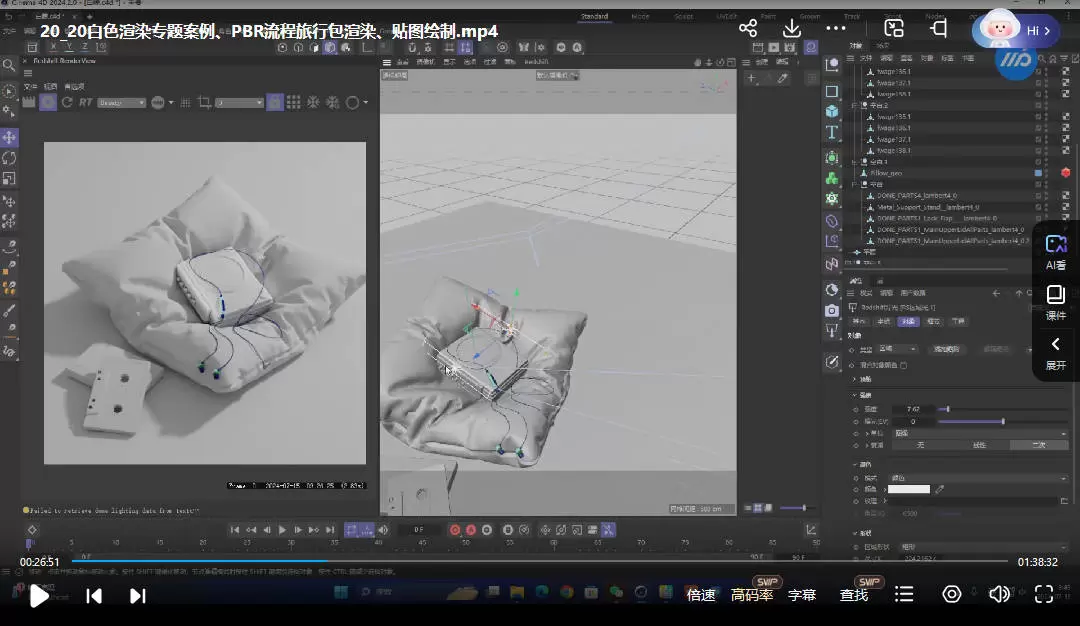Viewport: 1080px width, 626px height.
Task: Select the Scale tool in the left toolbar
Action: 9,178
